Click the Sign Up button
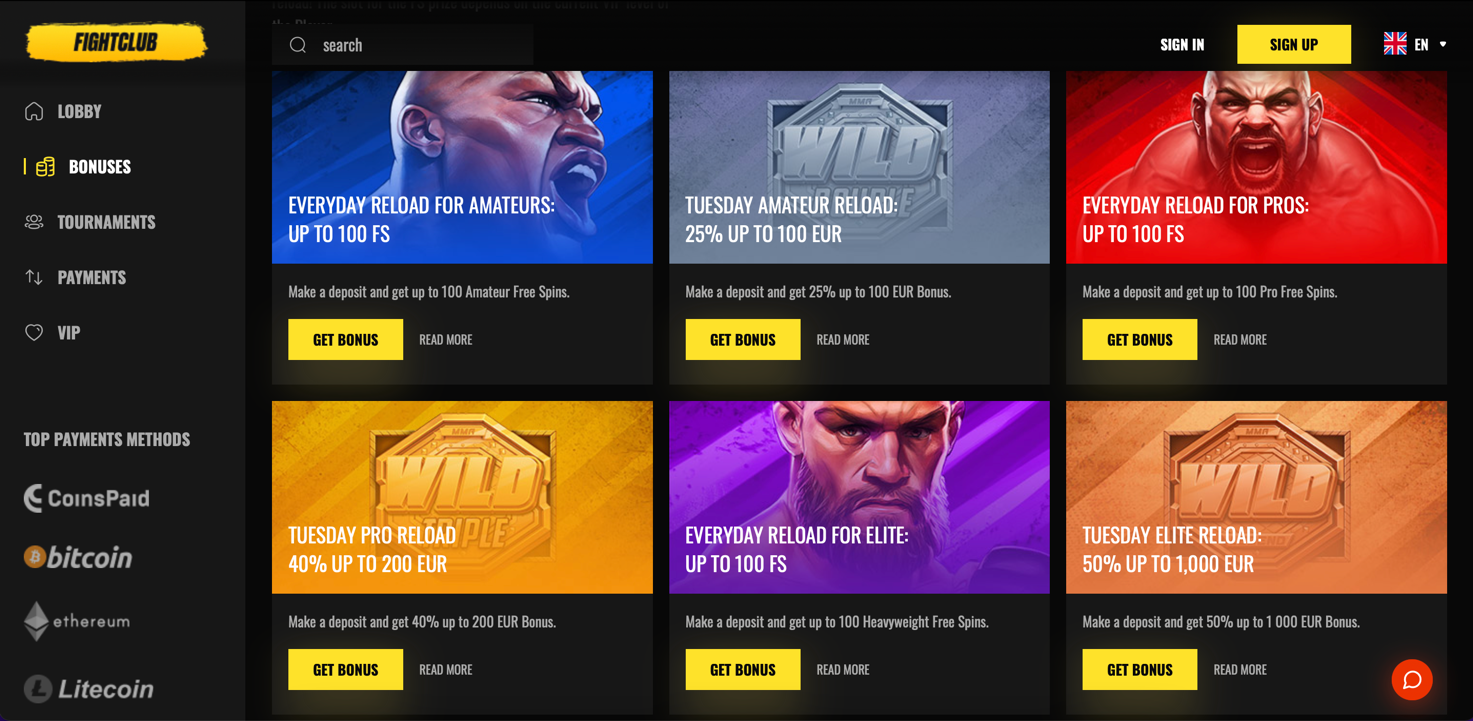The width and height of the screenshot is (1473, 721). click(1294, 44)
